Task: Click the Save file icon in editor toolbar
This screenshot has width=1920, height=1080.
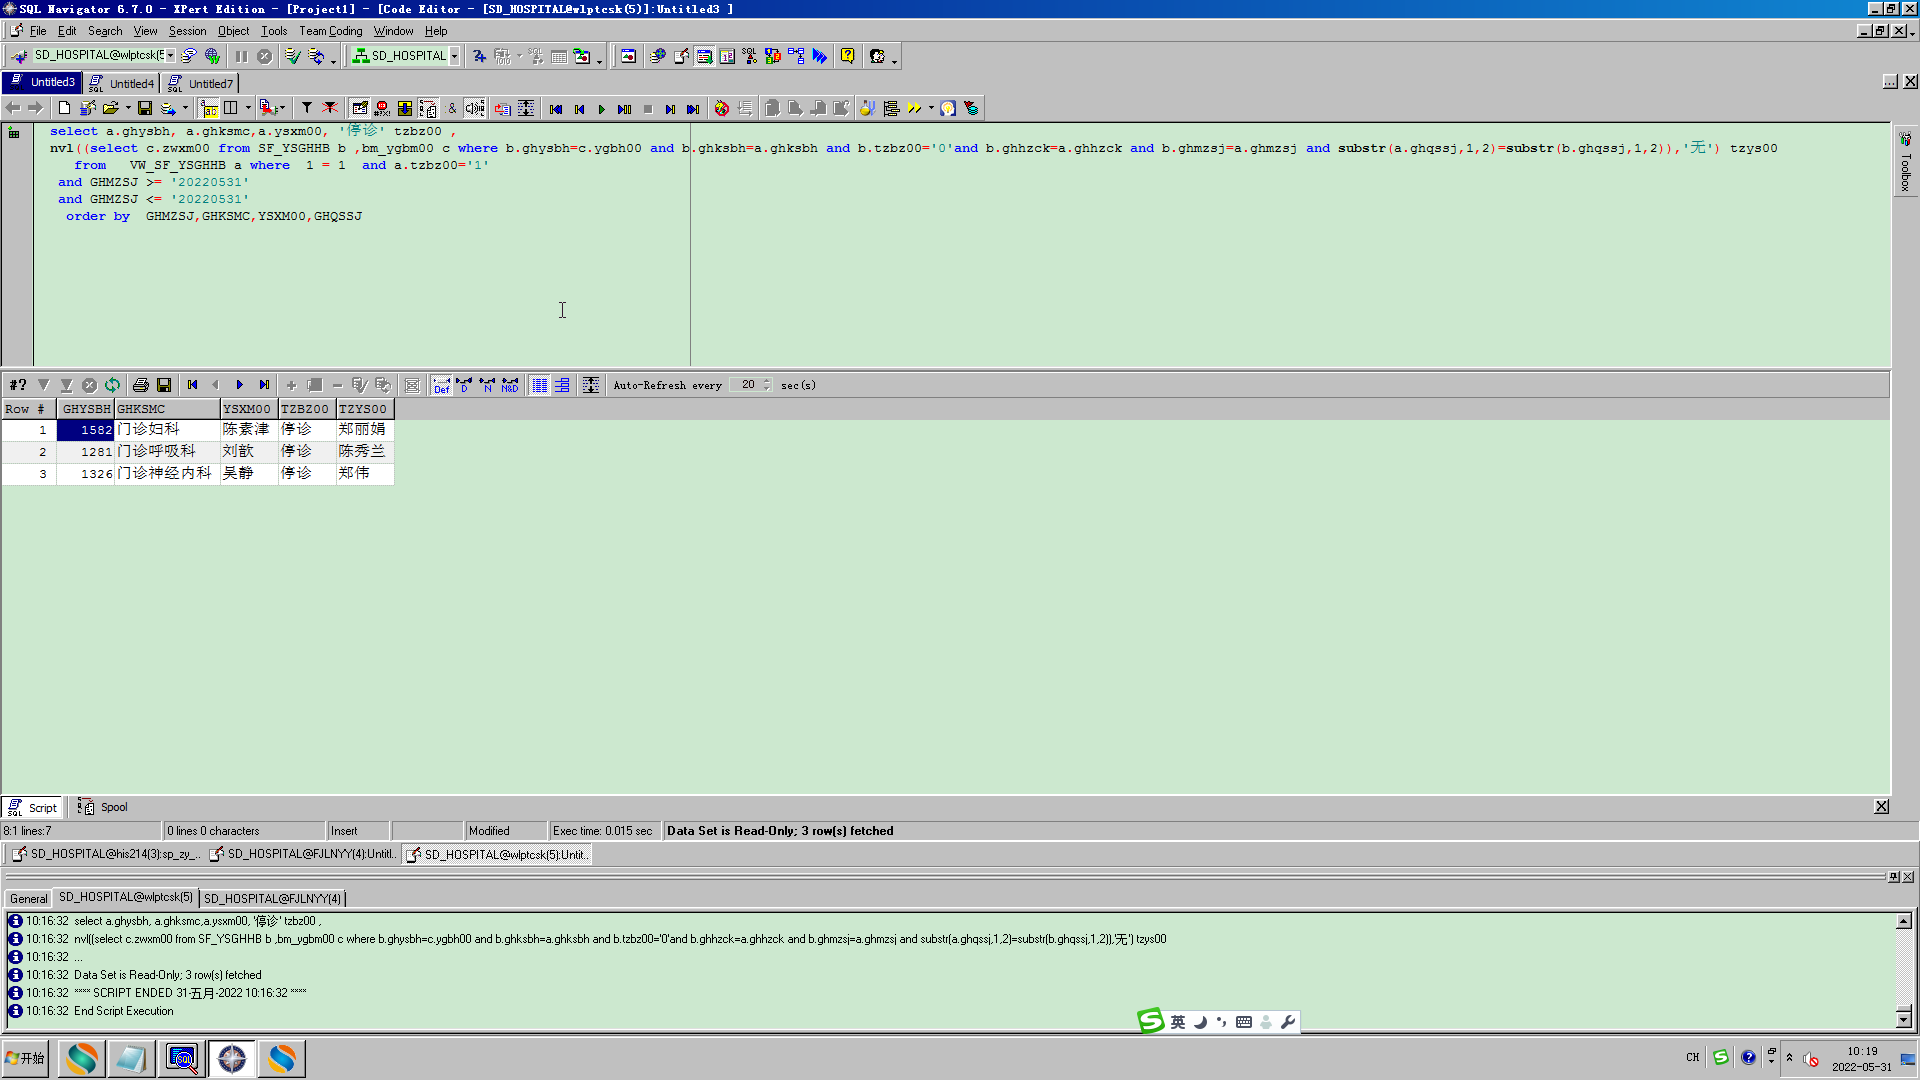Action: [145, 108]
